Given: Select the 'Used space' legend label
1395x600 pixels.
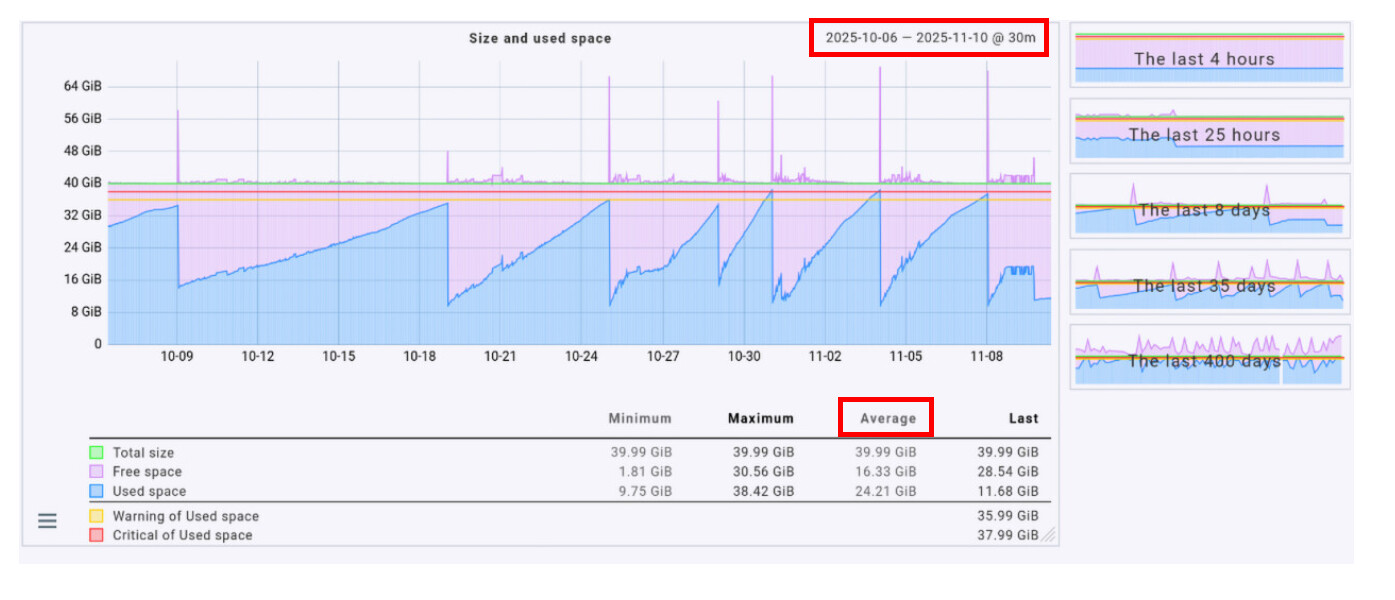Looking at the screenshot, I should (149, 491).
